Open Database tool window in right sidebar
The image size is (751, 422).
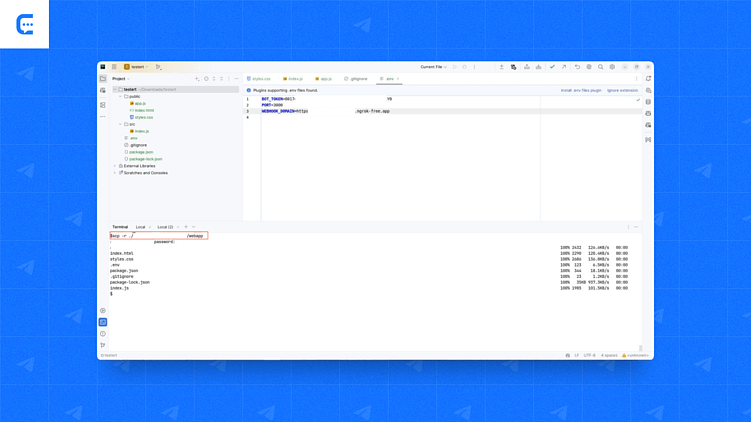click(648, 102)
